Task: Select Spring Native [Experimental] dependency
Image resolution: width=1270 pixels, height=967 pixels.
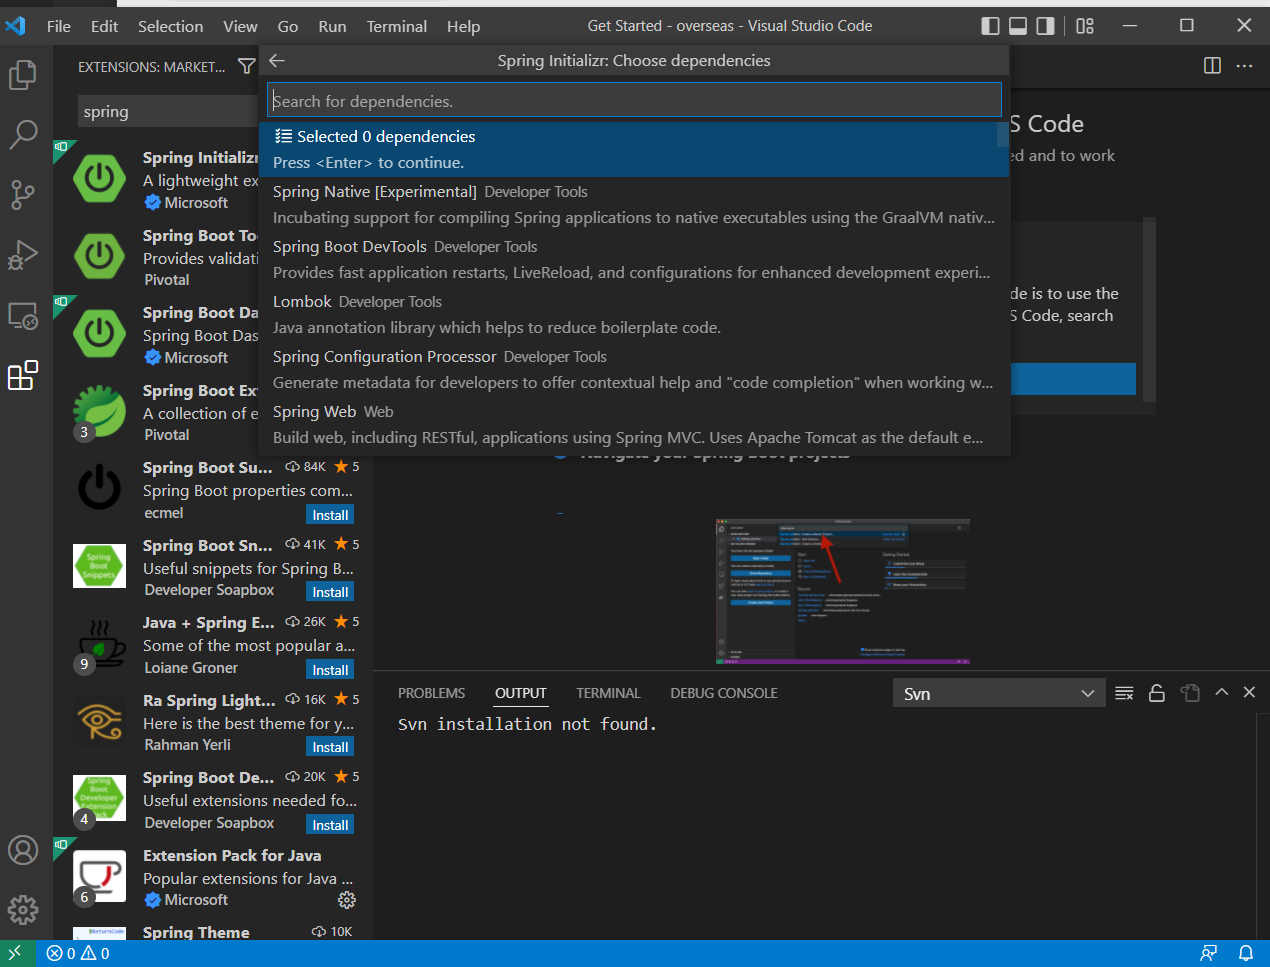Action: [x=634, y=204]
